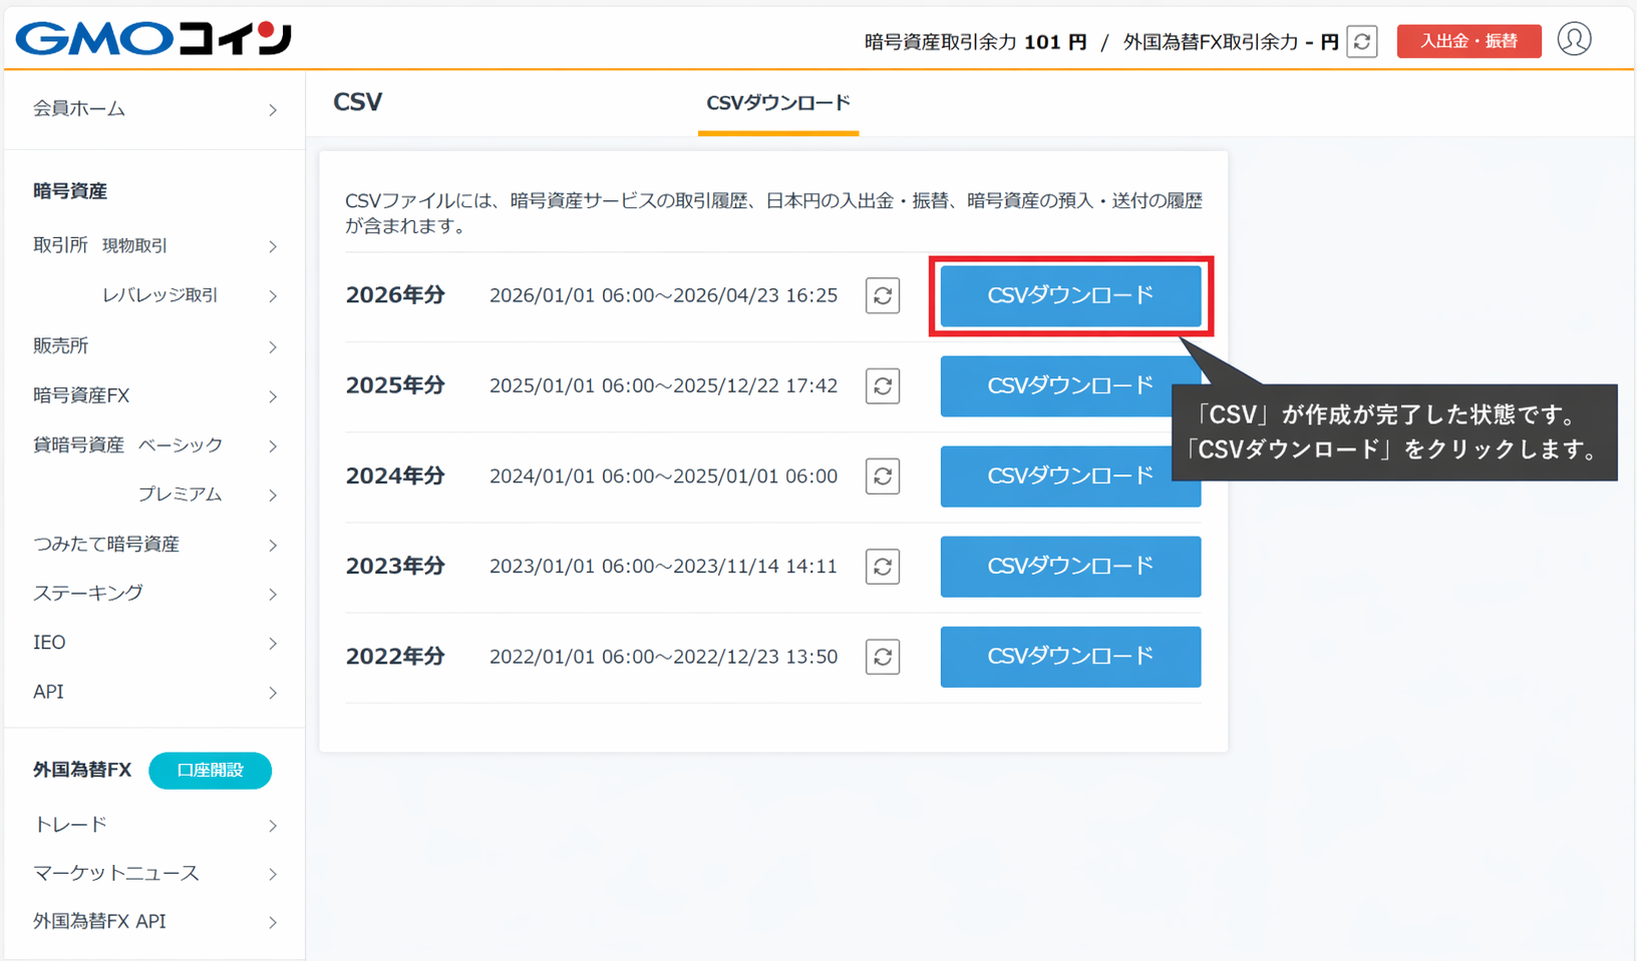Download the 2022年分 CSV file
This screenshot has width=1637, height=961.
click(x=1070, y=657)
